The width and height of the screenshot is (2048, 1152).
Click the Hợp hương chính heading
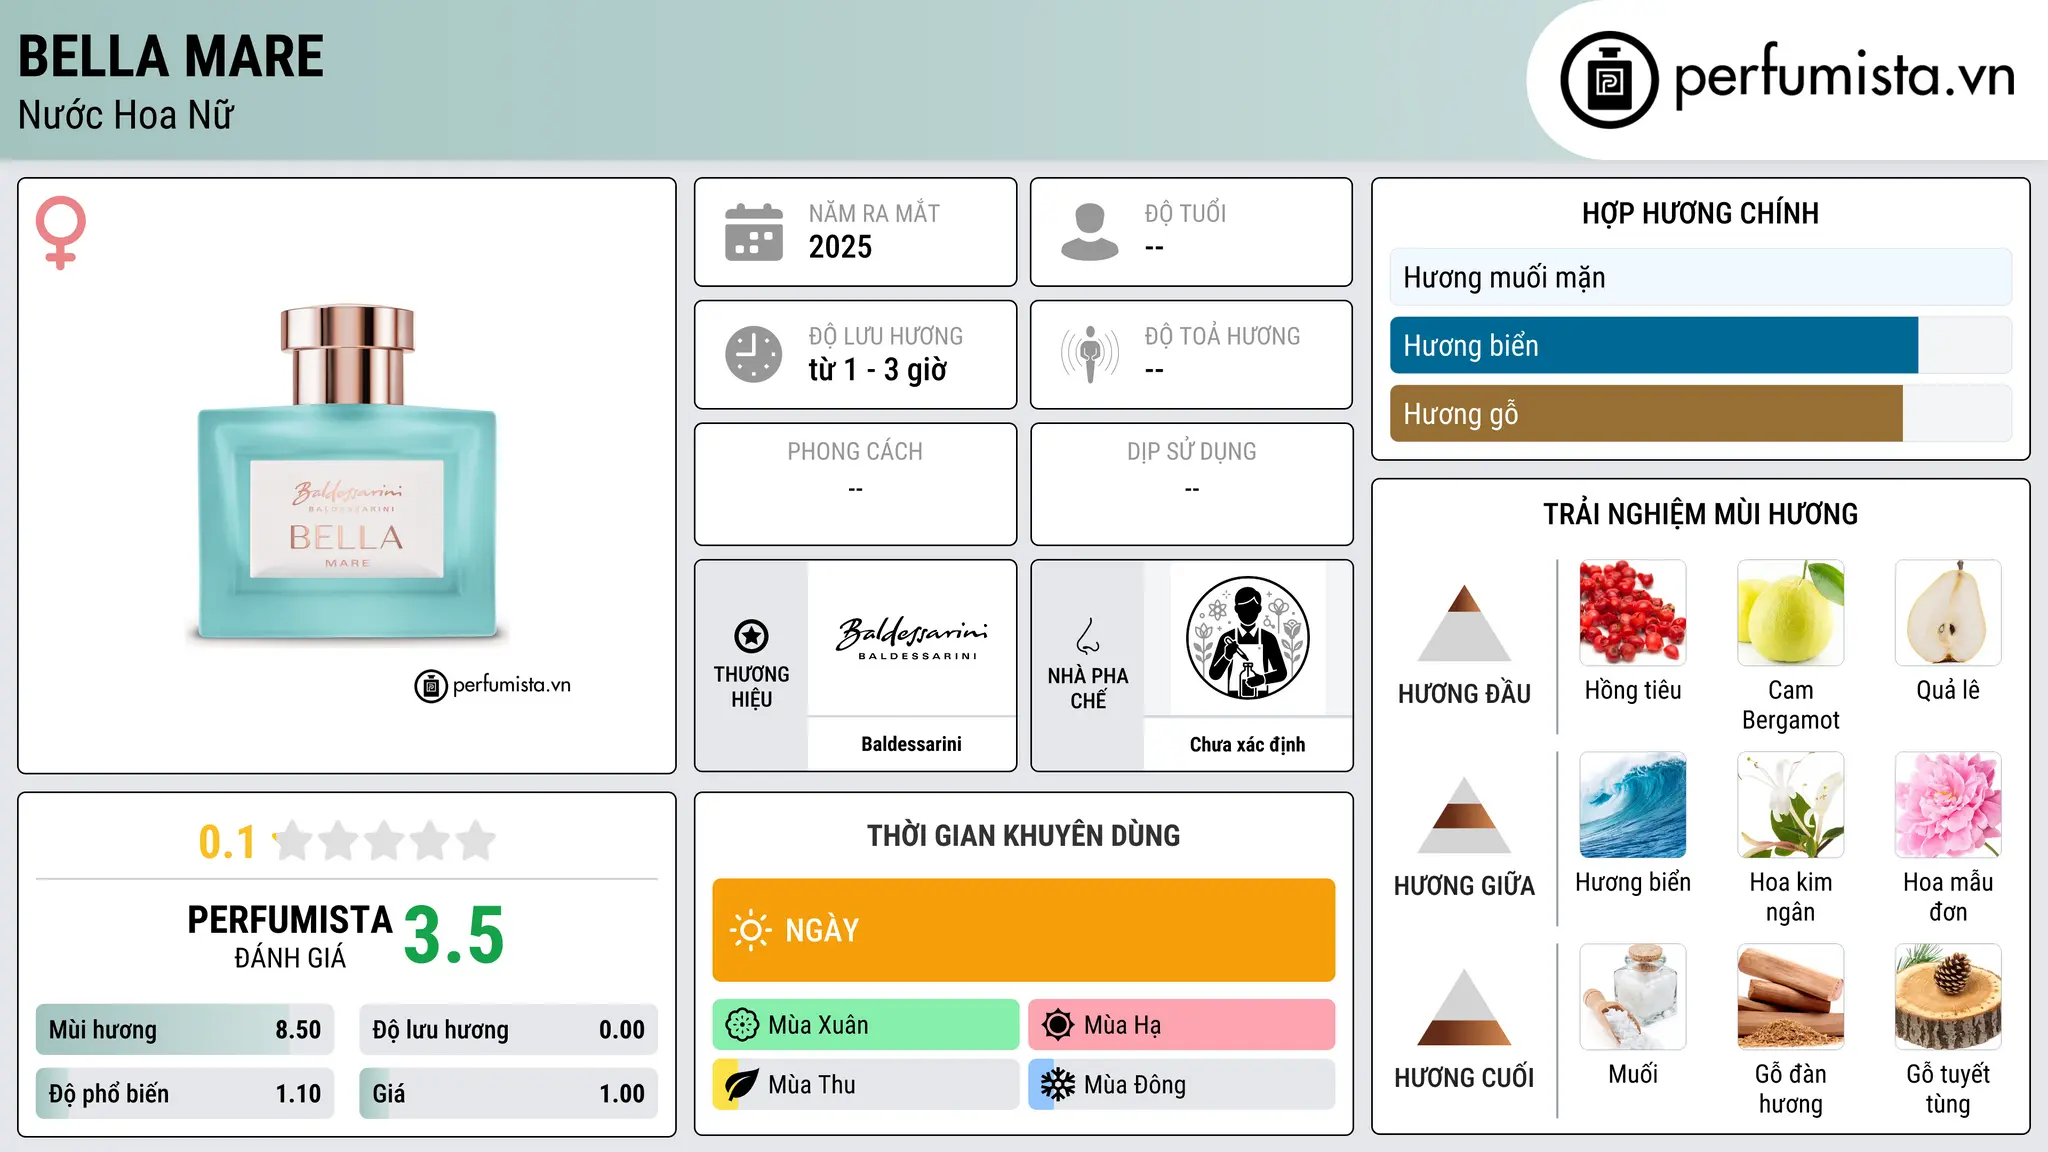[x=1700, y=213]
